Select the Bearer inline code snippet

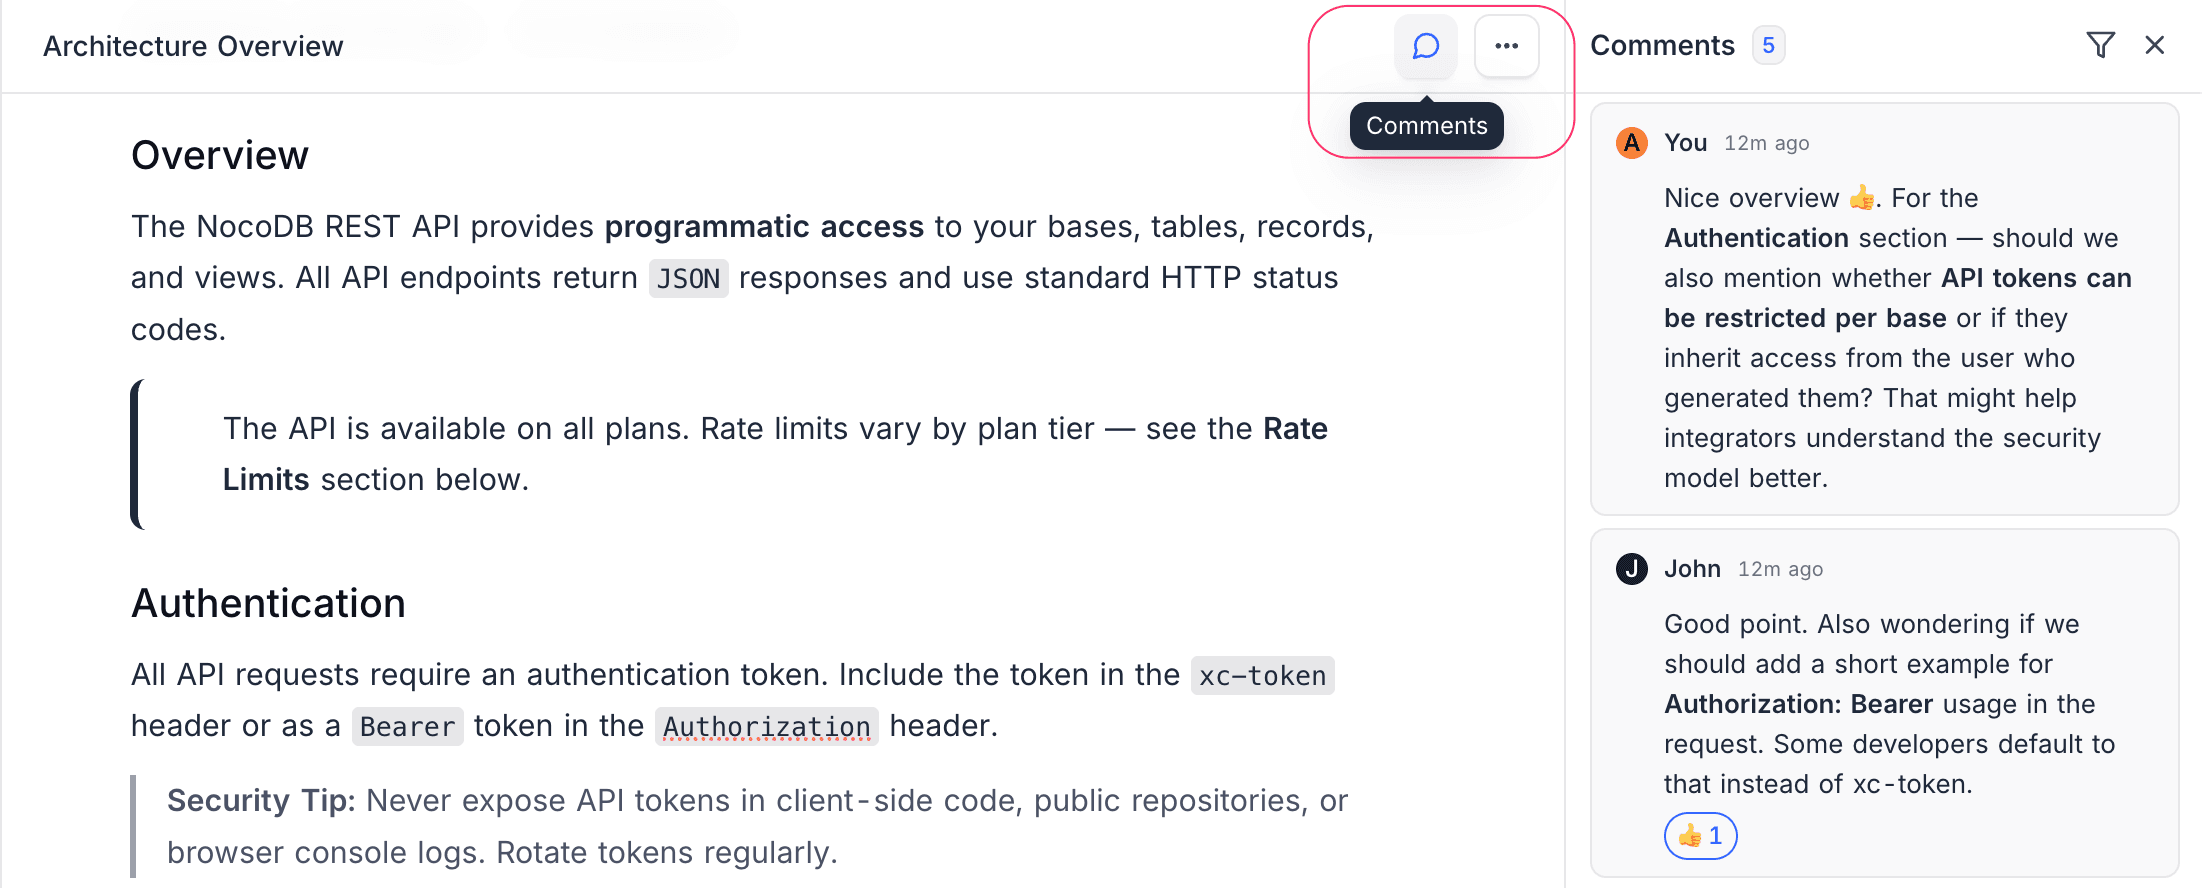(407, 726)
